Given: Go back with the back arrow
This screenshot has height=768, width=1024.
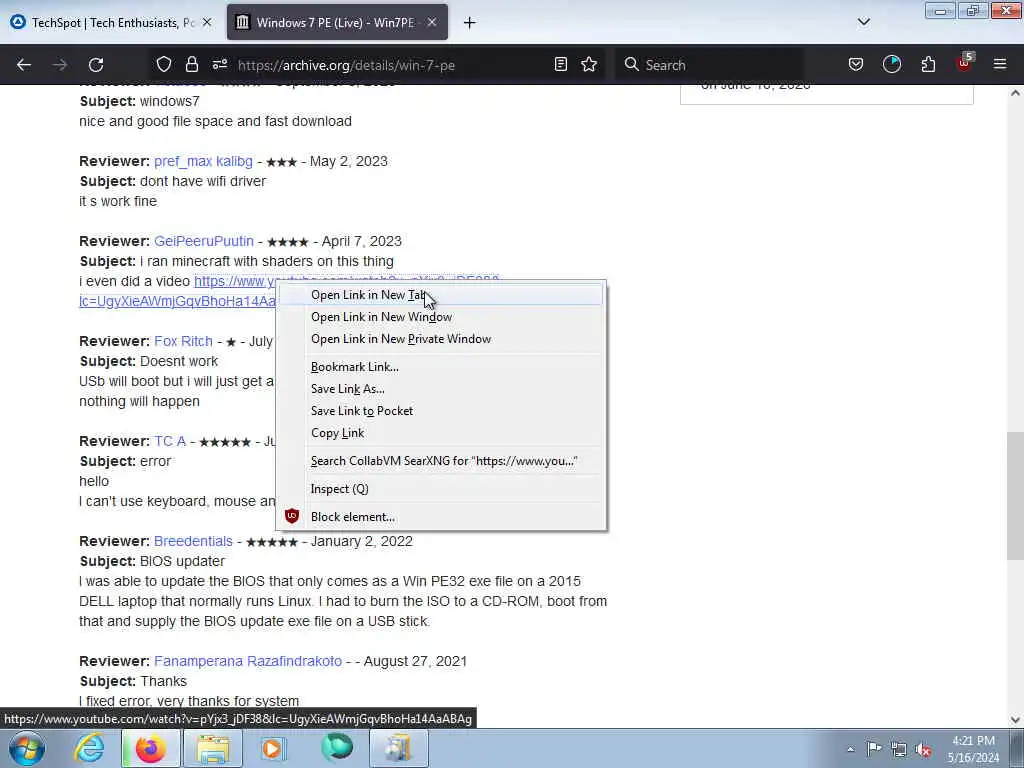Looking at the screenshot, I should point(24,65).
